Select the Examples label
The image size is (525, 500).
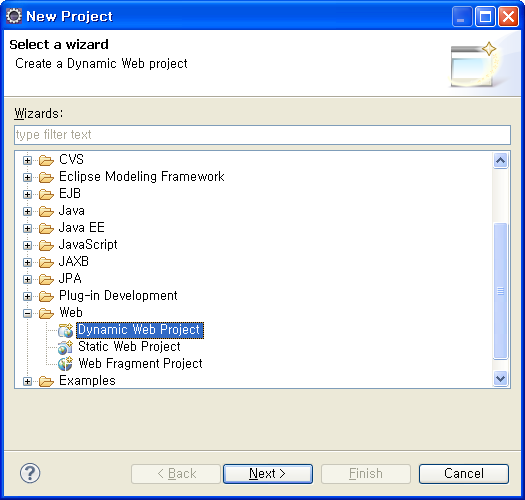click(87, 381)
